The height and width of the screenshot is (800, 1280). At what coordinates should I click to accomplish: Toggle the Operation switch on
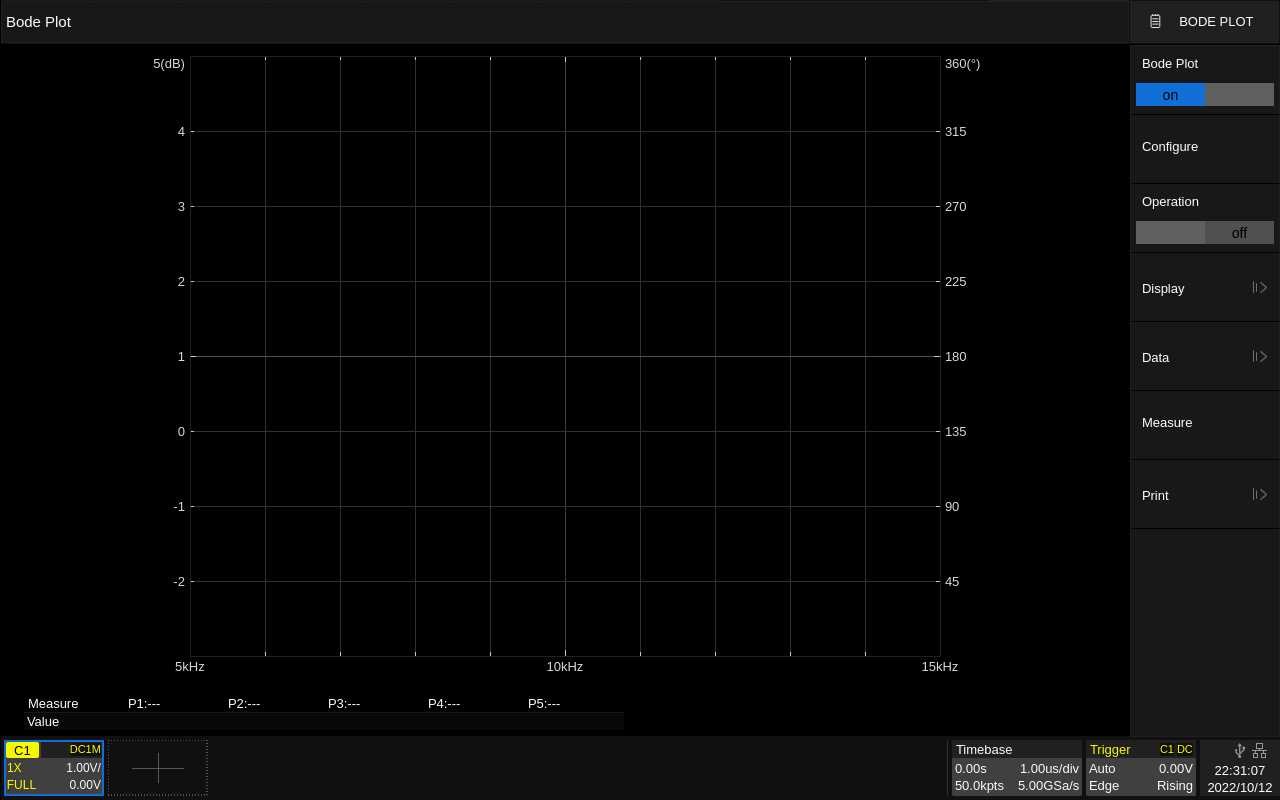point(1170,233)
